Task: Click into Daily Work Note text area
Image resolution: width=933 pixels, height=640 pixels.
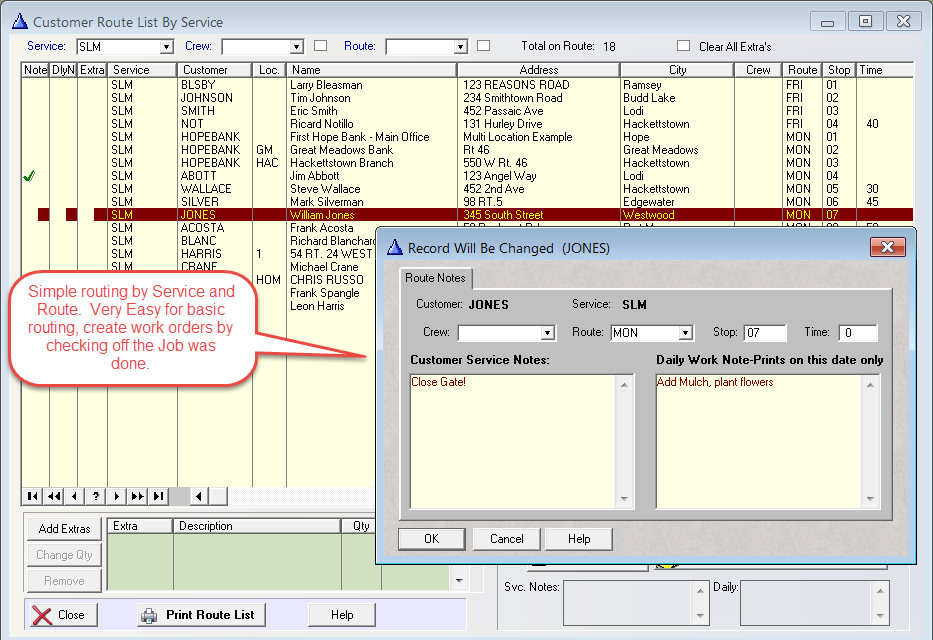Action: click(x=760, y=441)
